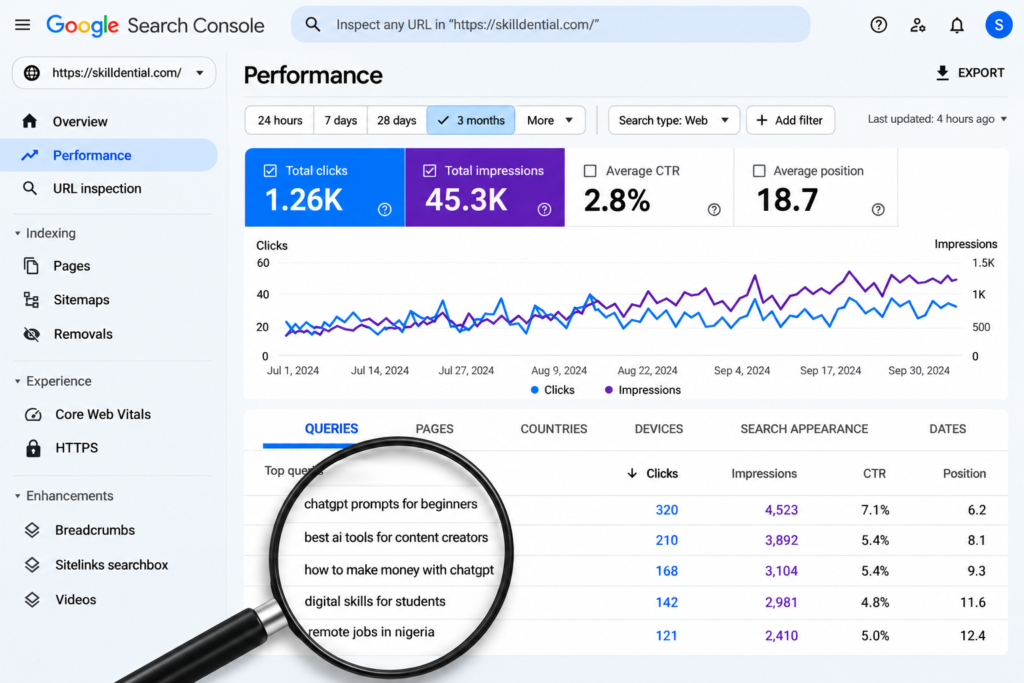Switch to the Devices tab

(659, 429)
